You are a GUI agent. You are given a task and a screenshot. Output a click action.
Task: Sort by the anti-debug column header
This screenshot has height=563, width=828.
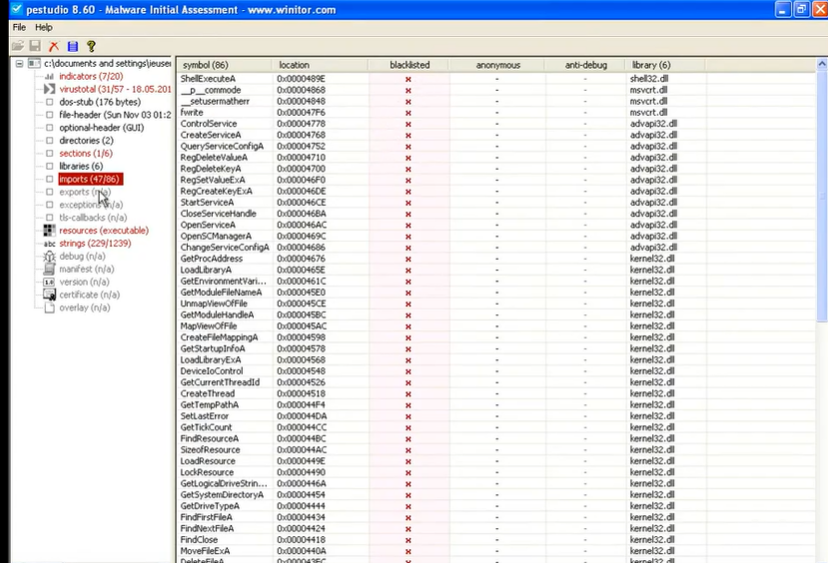[585, 65]
